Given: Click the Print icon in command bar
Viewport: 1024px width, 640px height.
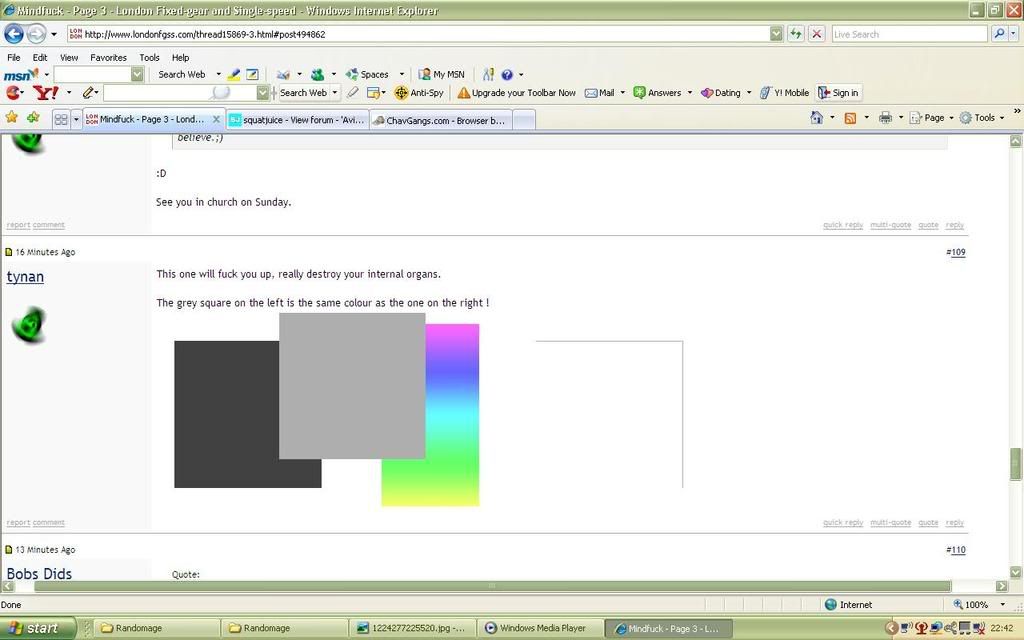Looking at the screenshot, I should pos(884,118).
